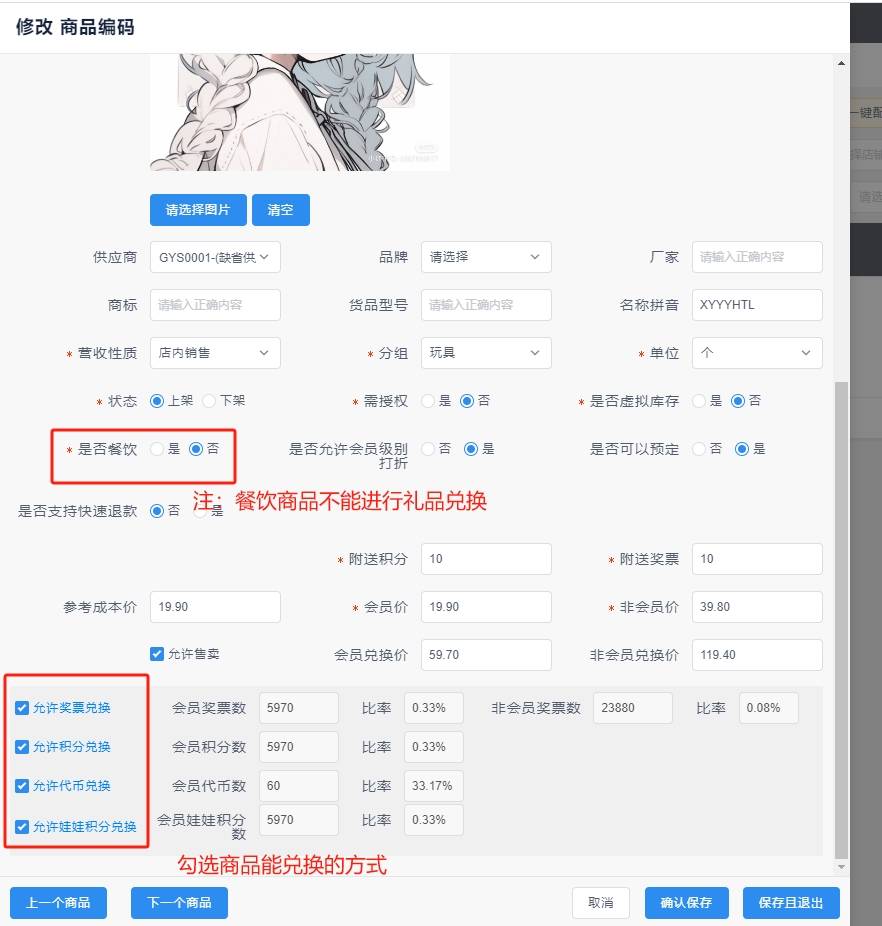The width and height of the screenshot is (882, 926).
Task: Click the 请选择图片 button
Action: point(198,210)
